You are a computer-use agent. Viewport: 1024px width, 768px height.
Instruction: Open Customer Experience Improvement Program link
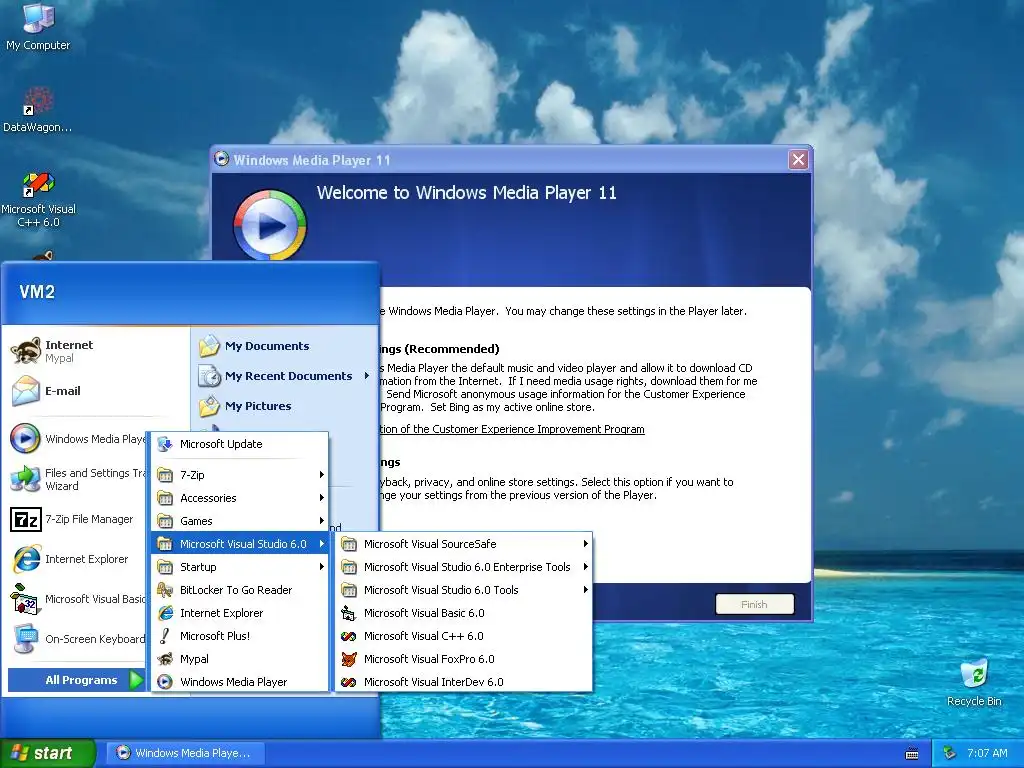pyautogui.click(x=512, y=429)
